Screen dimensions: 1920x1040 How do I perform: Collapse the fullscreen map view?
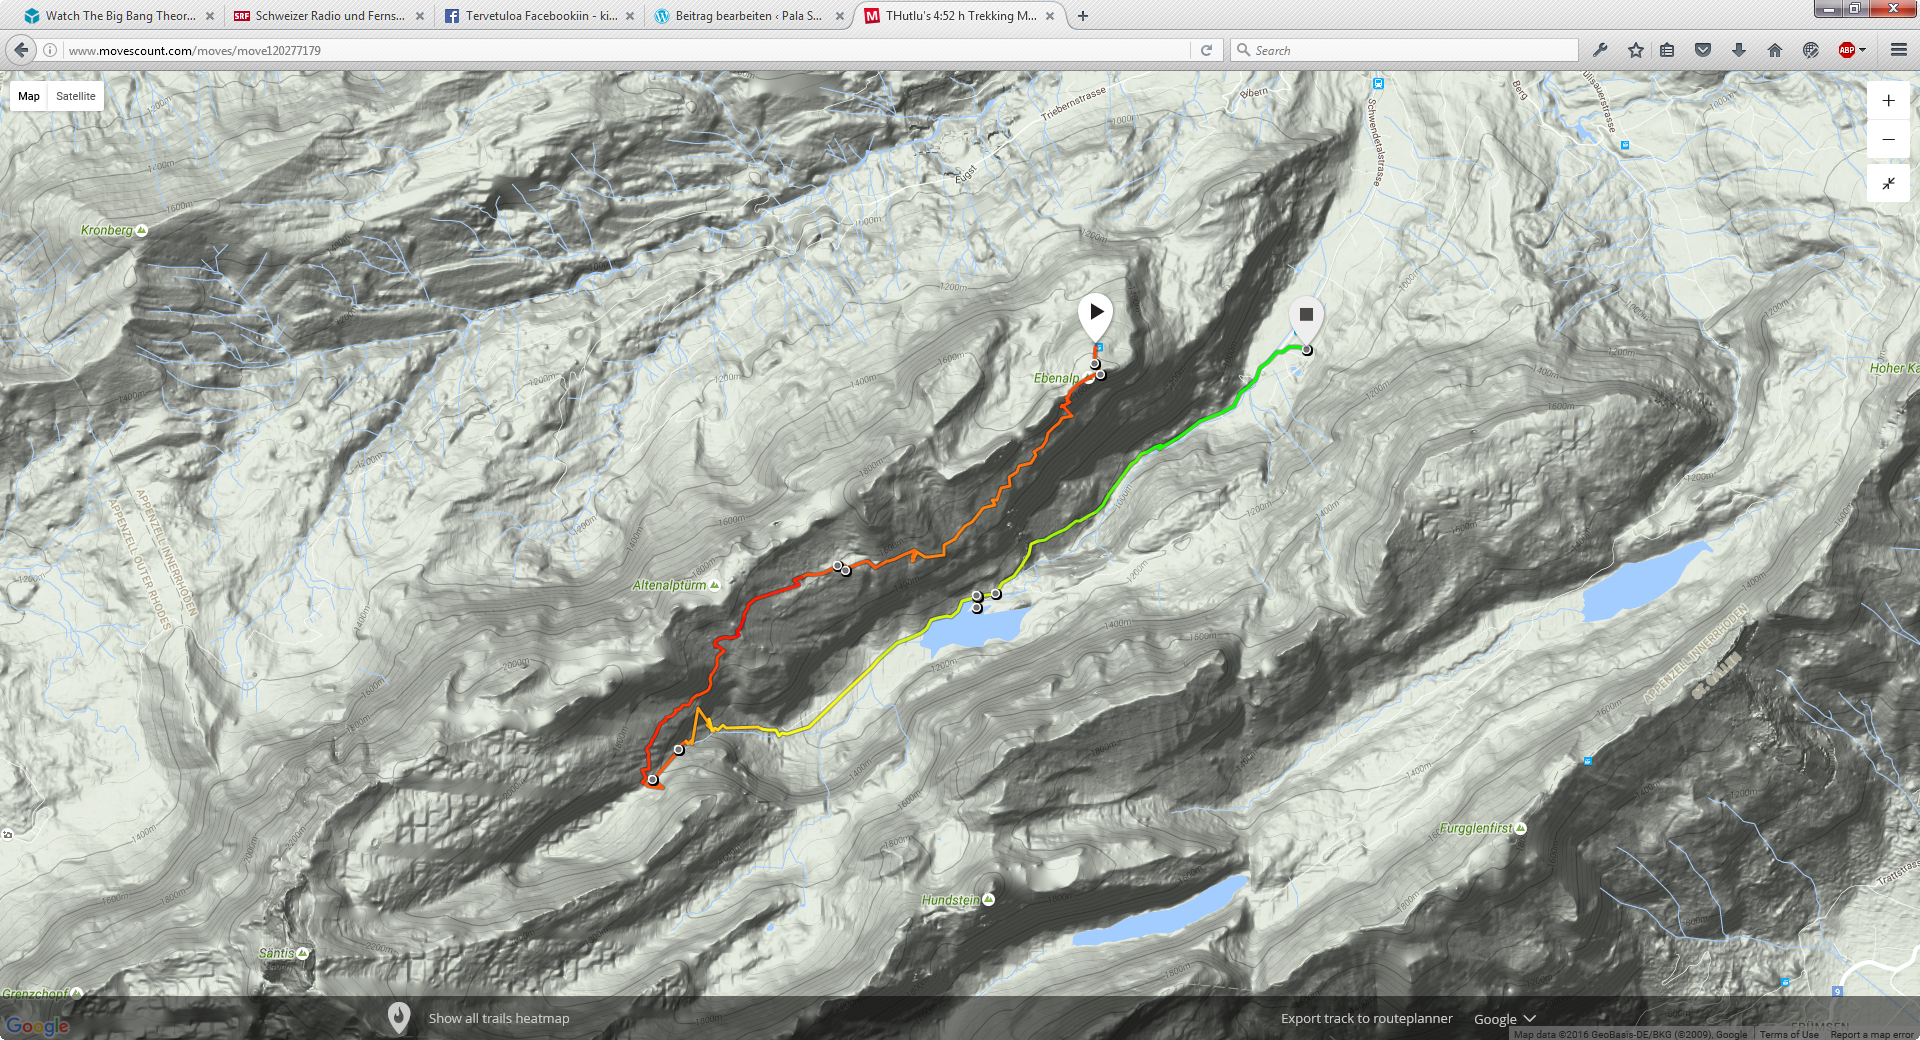point(1888,183)
